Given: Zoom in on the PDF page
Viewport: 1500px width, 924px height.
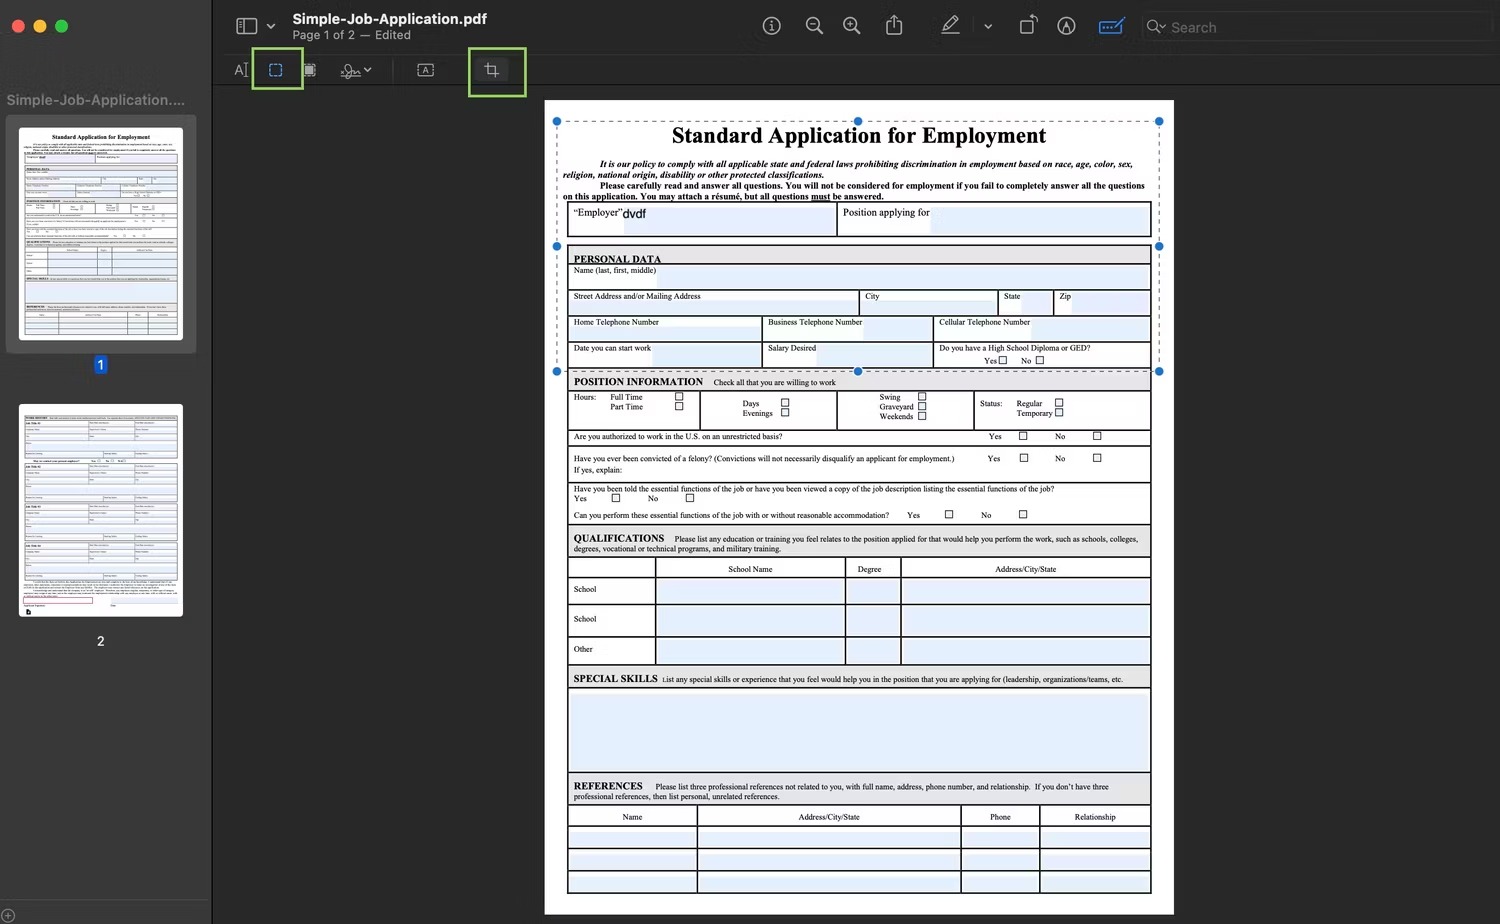Looking at the screenshot, I should (852, 26).
